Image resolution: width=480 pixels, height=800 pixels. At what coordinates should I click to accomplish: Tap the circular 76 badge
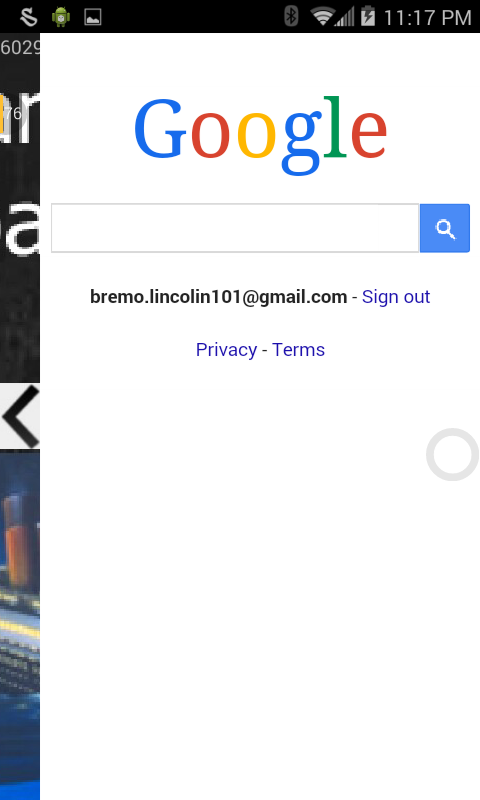pos(13,113)
